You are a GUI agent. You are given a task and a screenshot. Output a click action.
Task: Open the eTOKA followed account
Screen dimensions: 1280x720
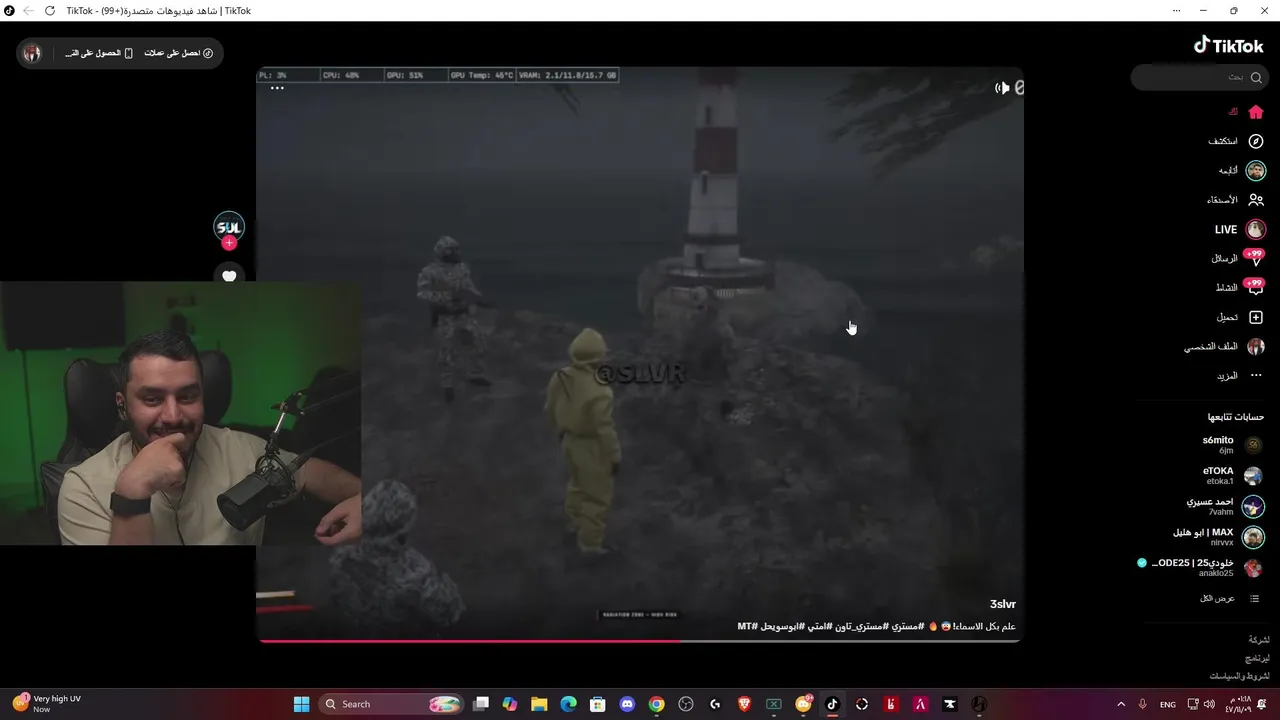pyautogui.click(x=1232, y=476)
